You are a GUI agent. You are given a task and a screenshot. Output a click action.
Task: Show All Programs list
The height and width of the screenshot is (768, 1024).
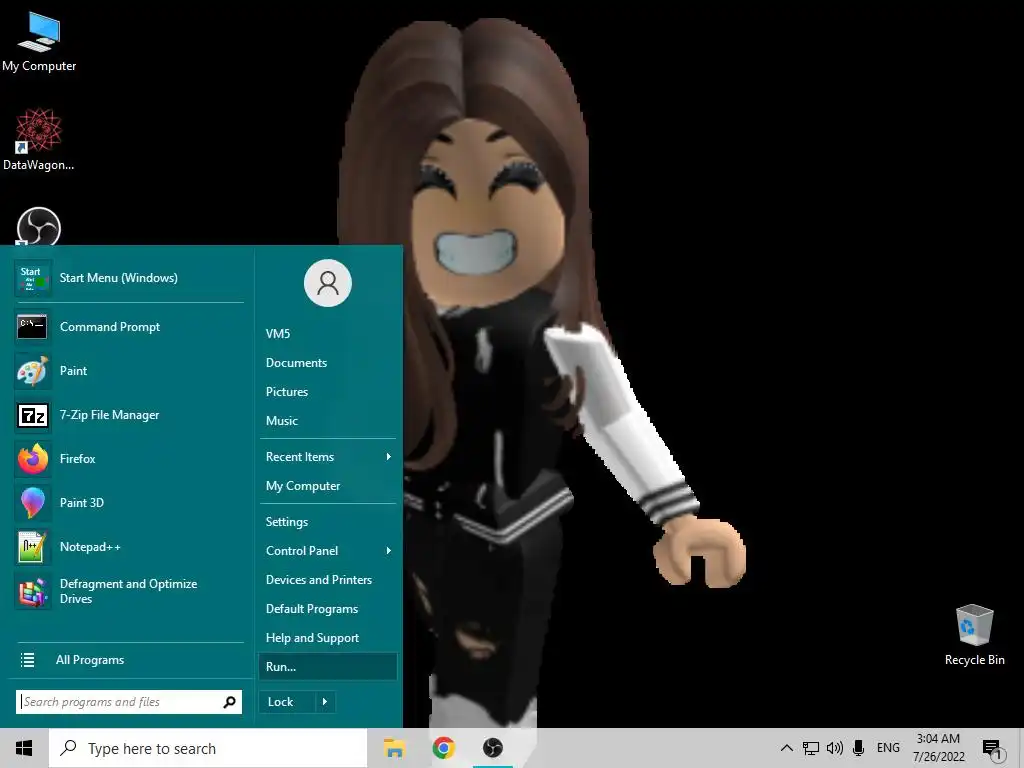tap(129, 660)
